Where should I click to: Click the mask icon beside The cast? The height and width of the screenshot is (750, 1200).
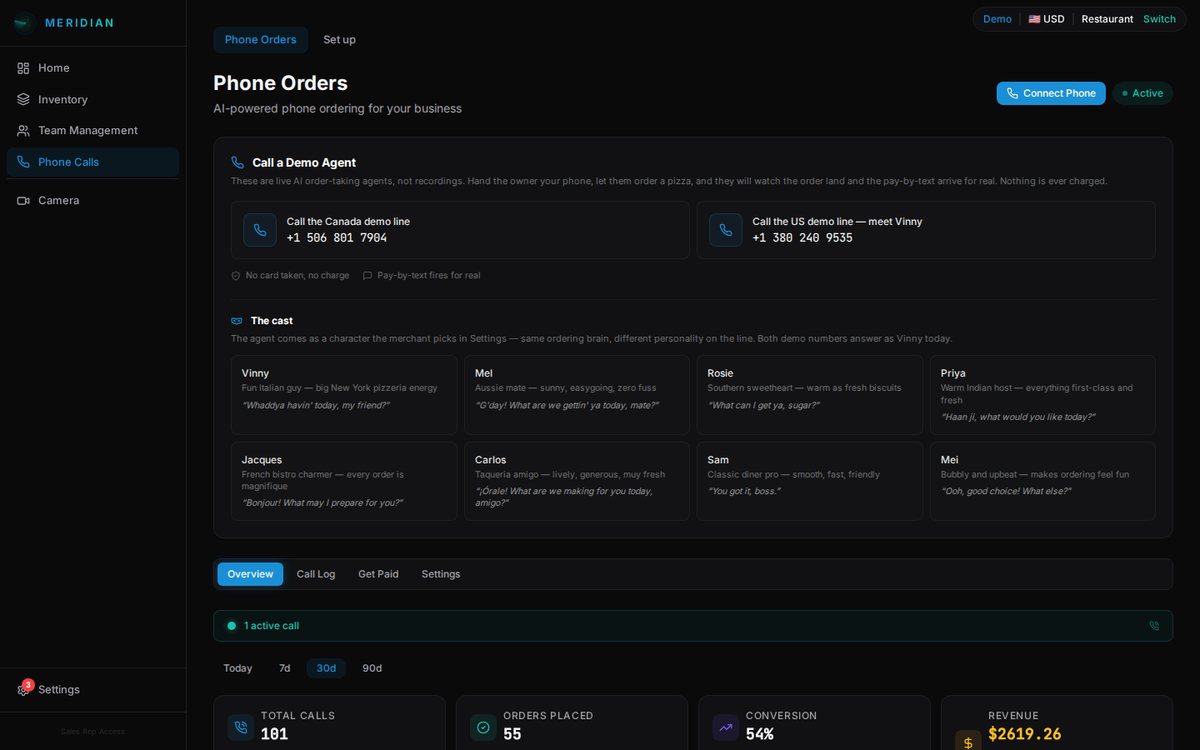[x=237, y=321]
